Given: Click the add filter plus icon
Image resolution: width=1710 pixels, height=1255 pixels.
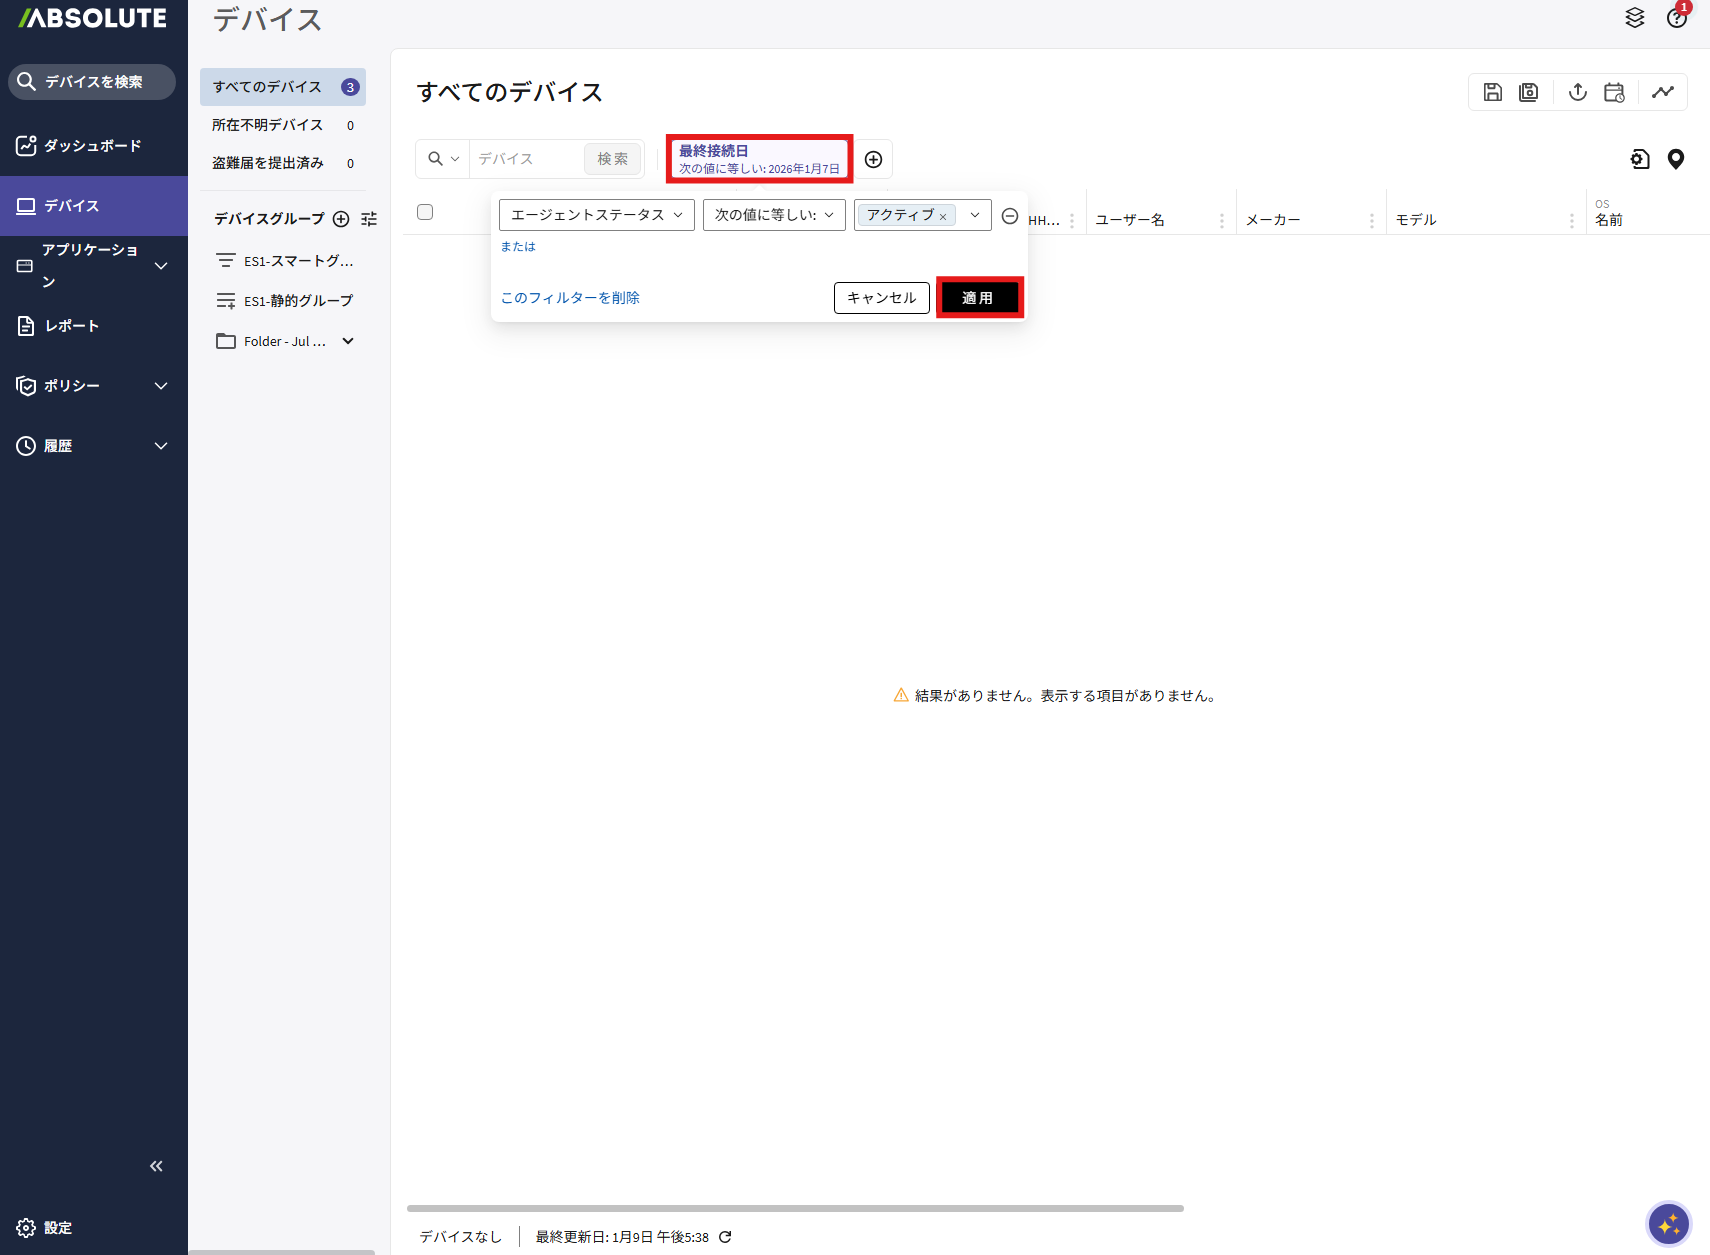Looking at the screenshot, I should (873, 160).
